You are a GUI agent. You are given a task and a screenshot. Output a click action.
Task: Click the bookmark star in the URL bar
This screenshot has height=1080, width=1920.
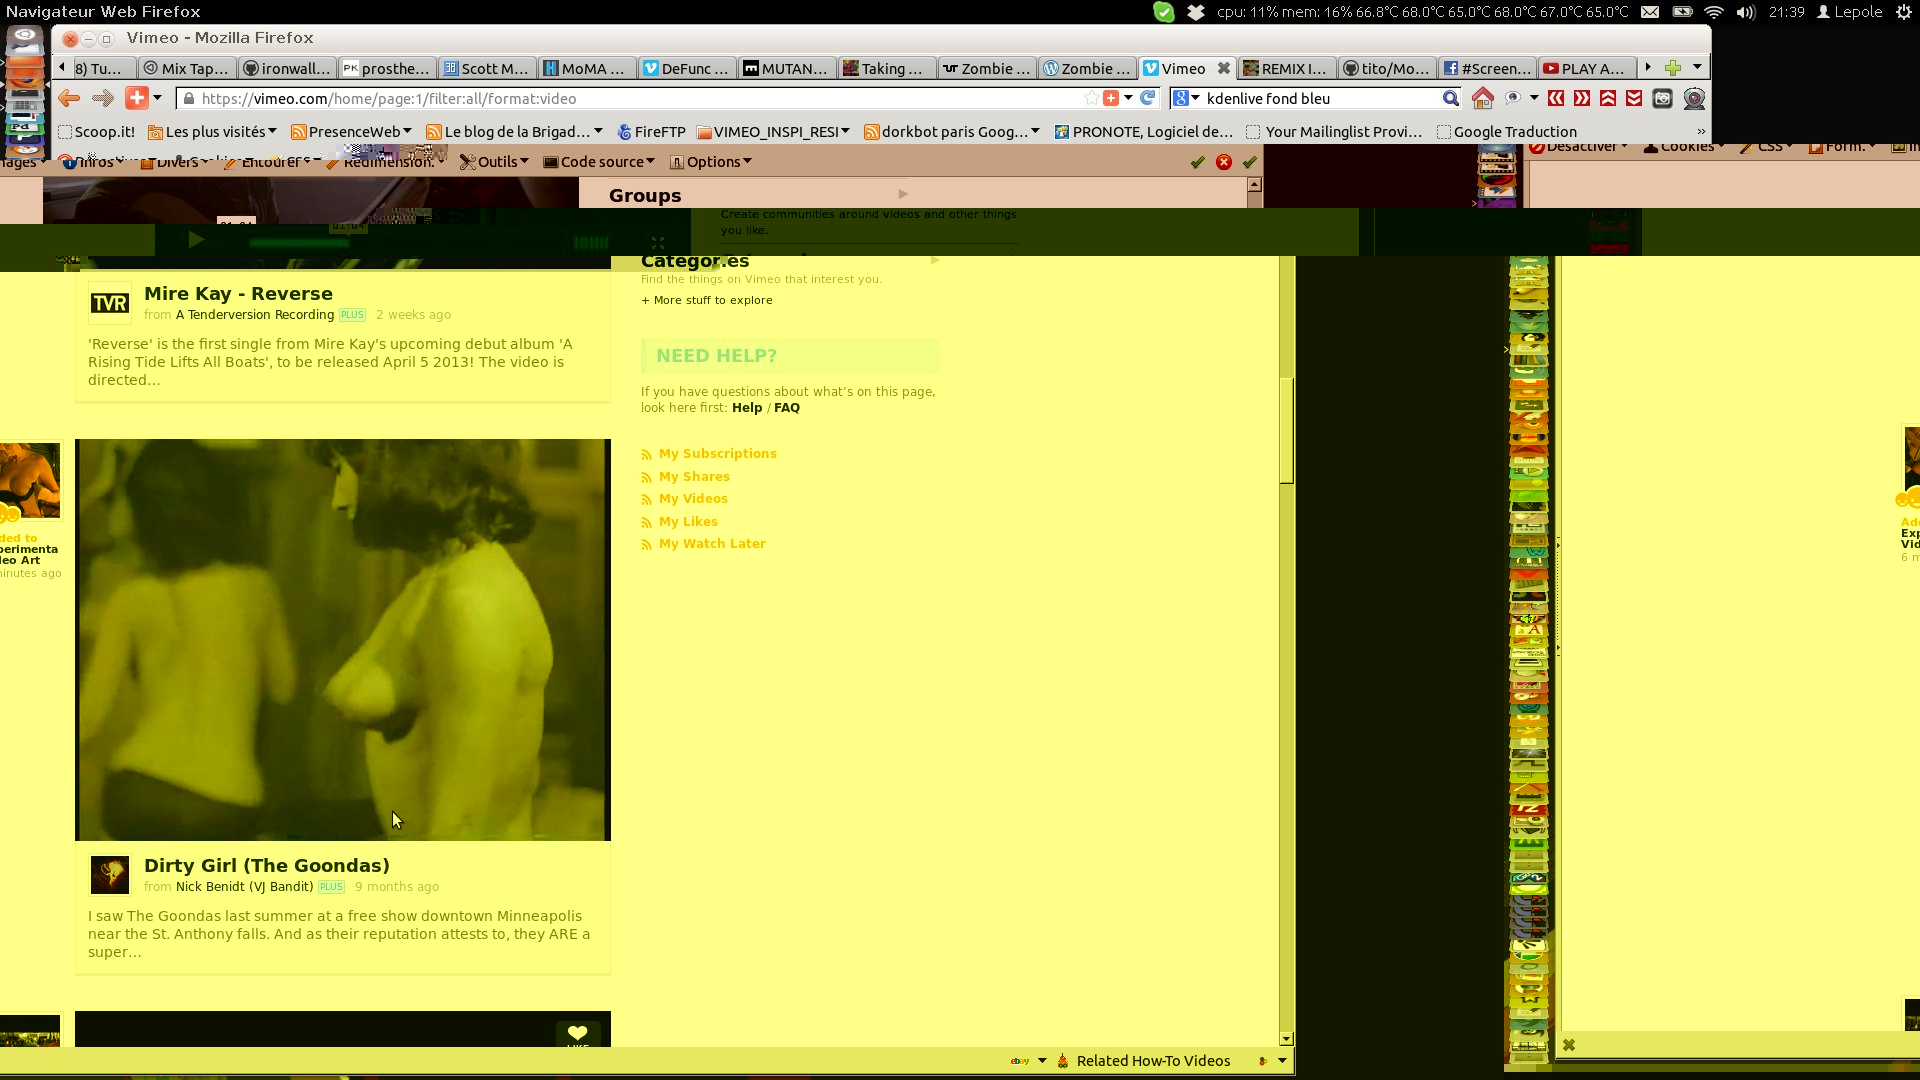pyautogui.click(x=1091, y=98)
